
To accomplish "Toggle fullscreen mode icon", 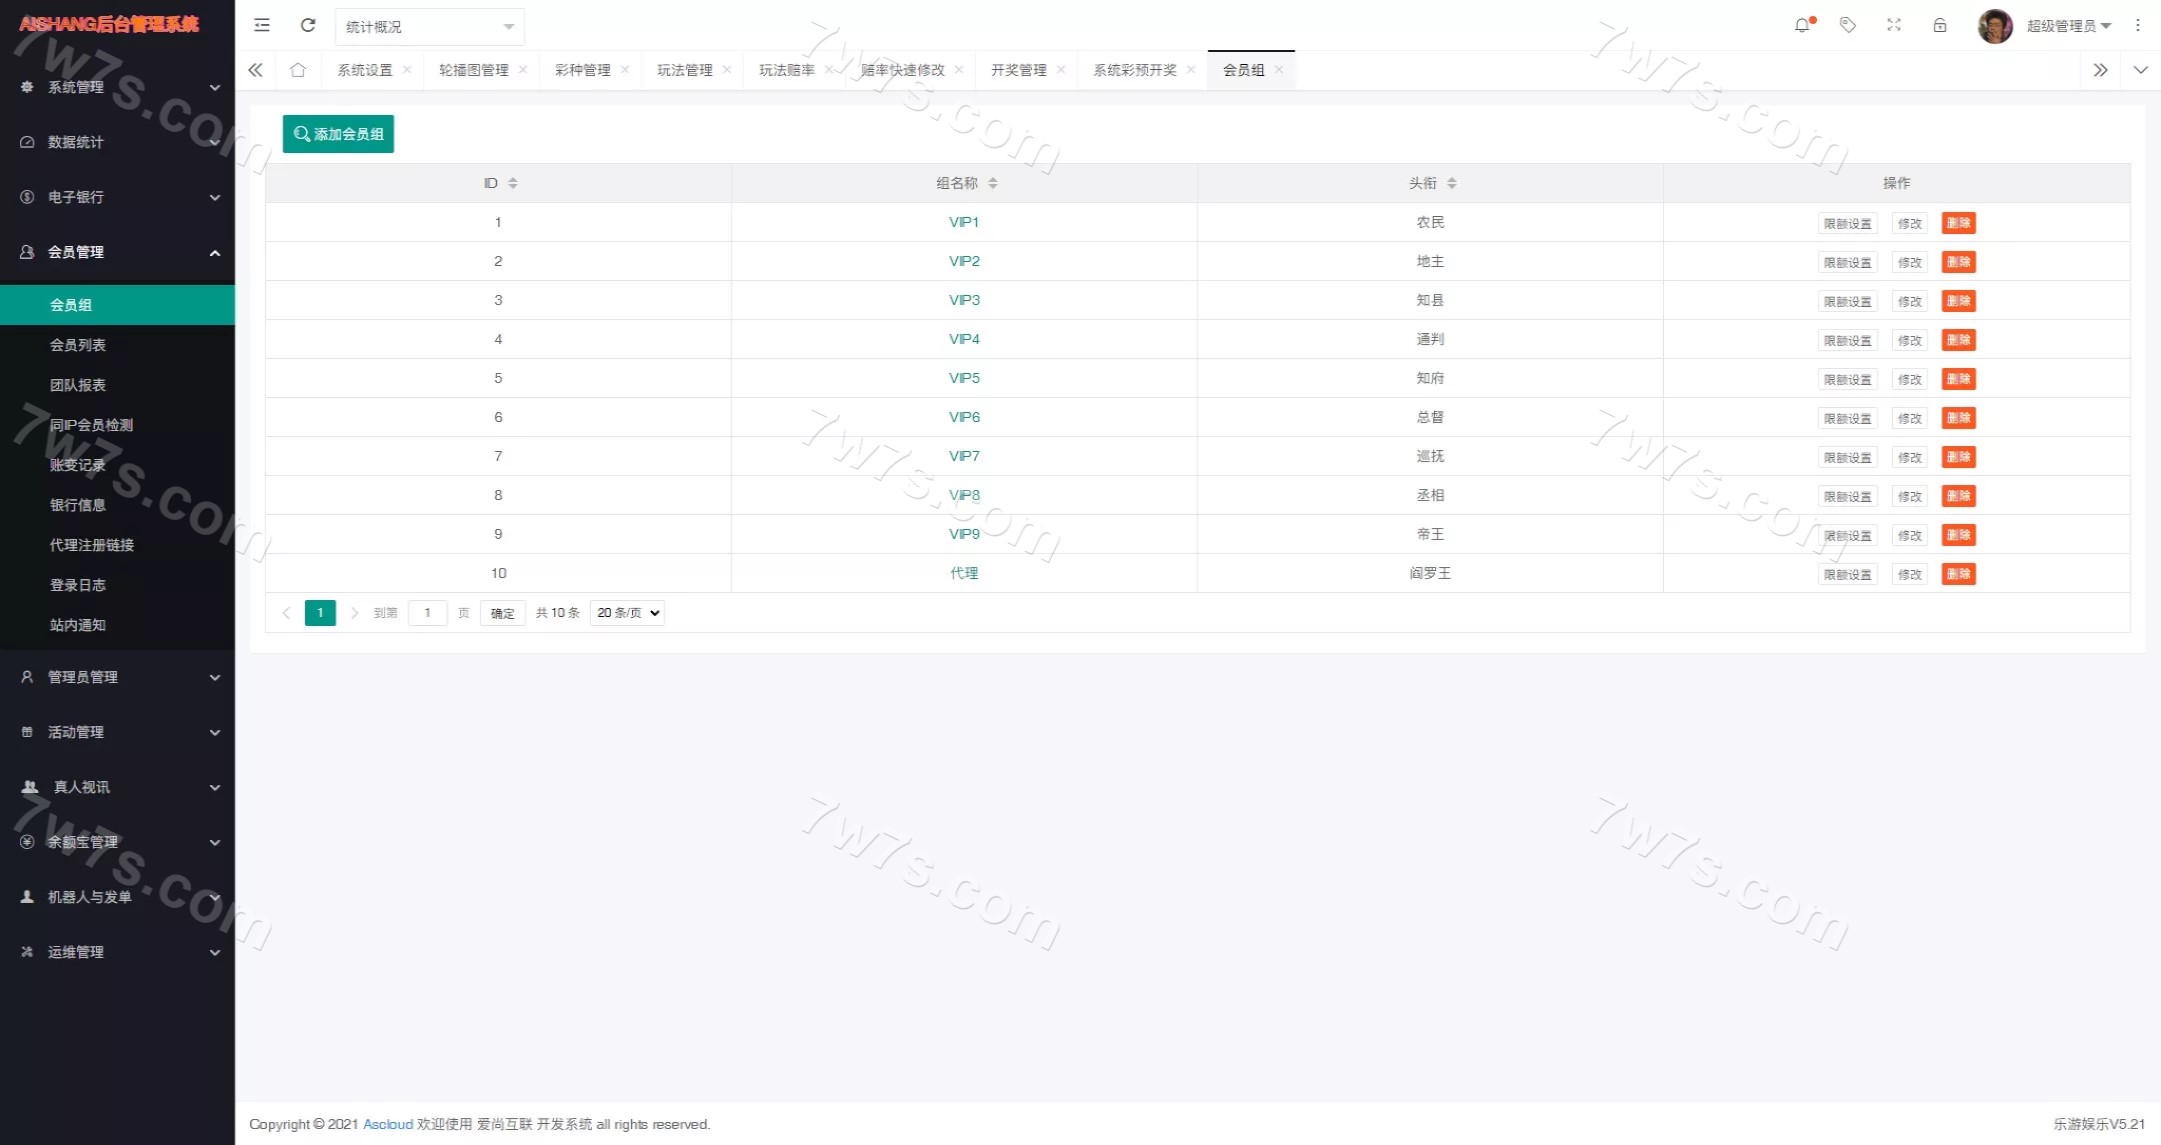I will [x=1894, y=26].
